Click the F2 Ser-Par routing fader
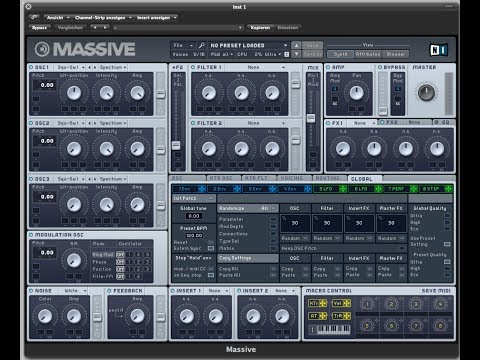Viewport: 480px width, 360px height. pyautogui.click(x=176, y=145)
